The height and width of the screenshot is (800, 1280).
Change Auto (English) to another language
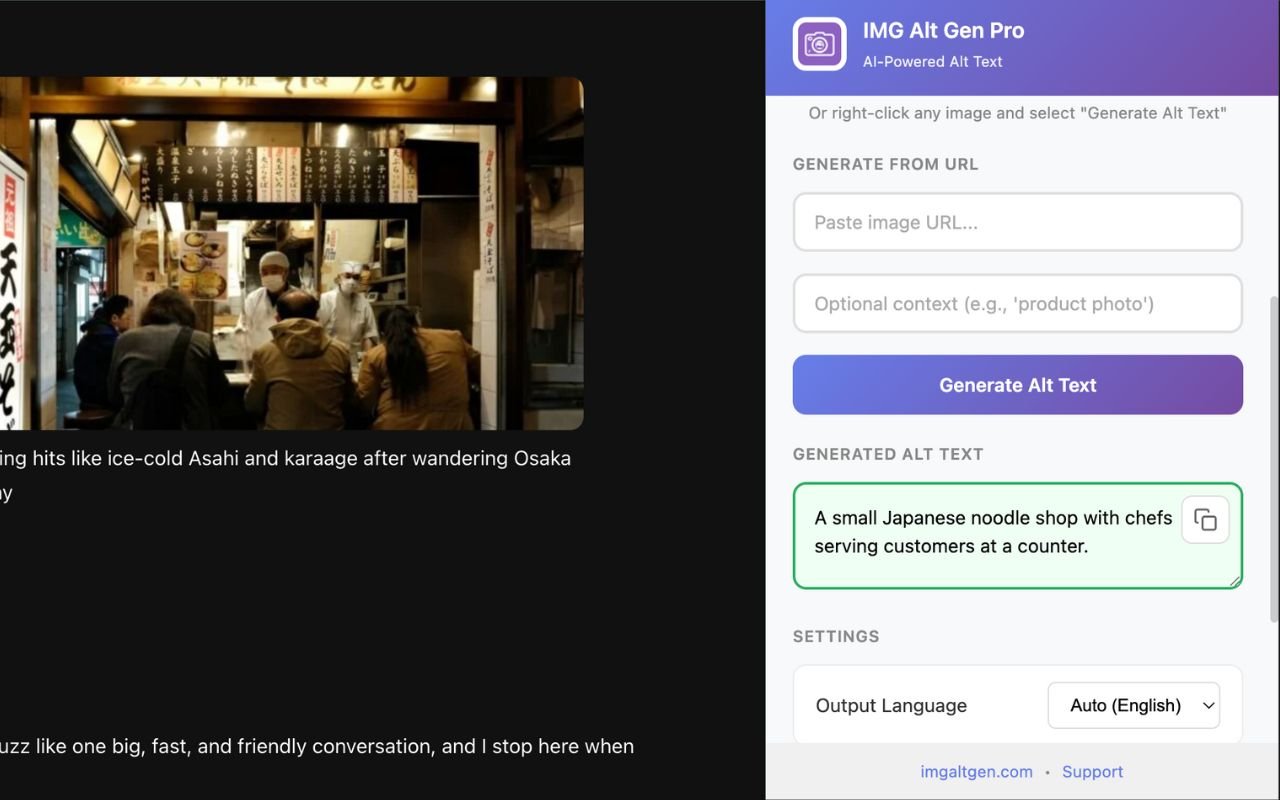1133,705
